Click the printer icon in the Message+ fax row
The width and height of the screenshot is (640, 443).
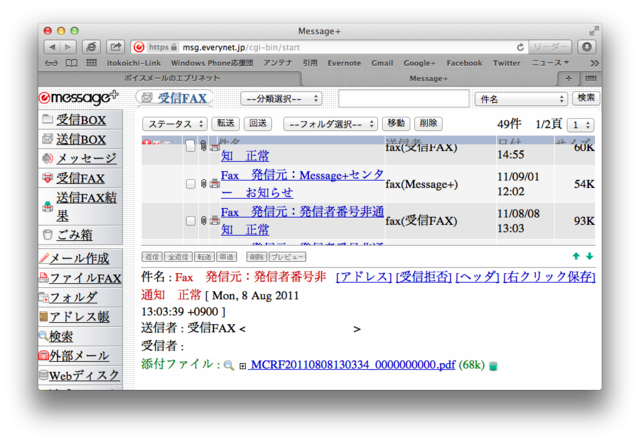click(215, 184)
